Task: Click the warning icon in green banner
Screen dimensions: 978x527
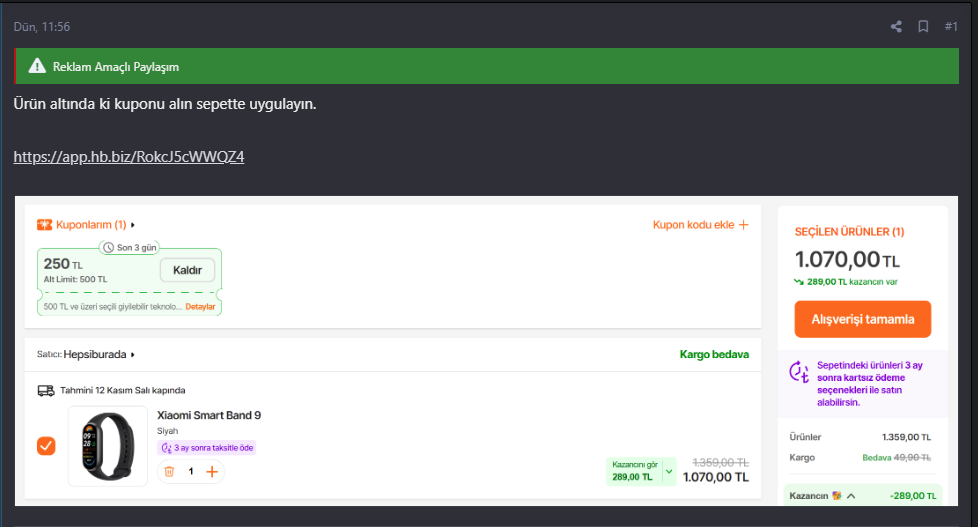Action: tap(37, 66)
